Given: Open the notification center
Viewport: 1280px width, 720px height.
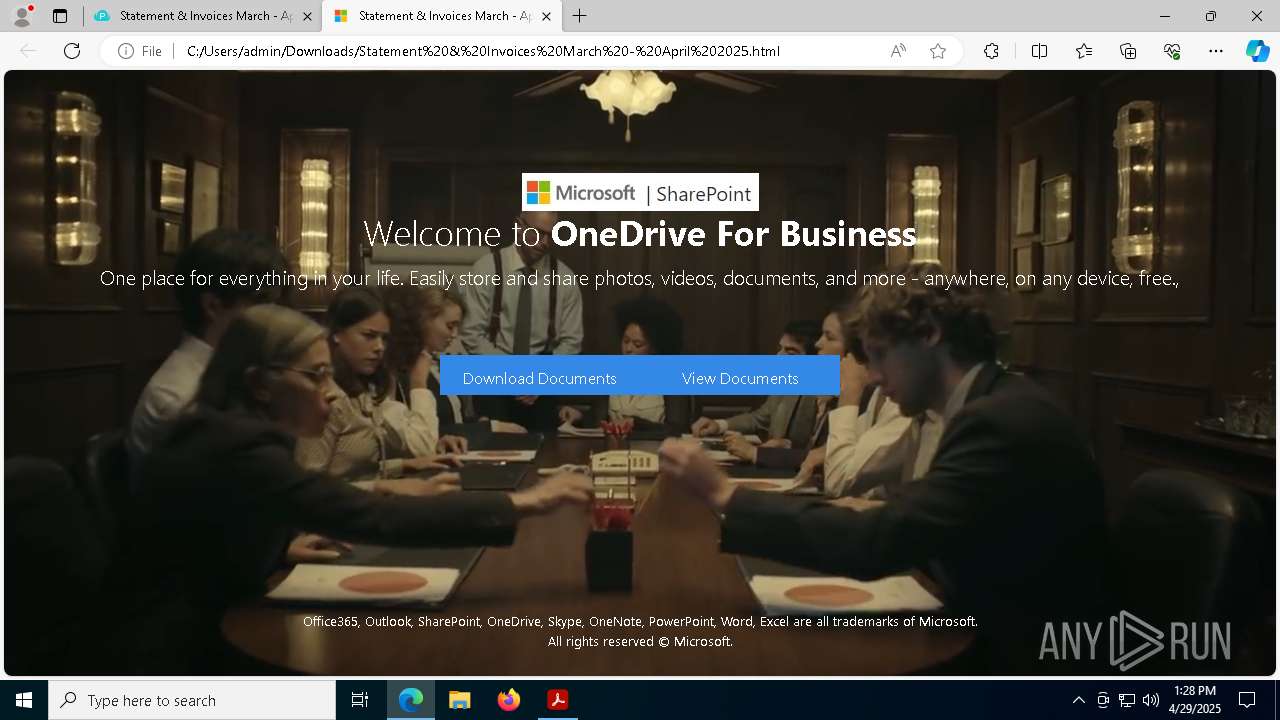Looking at the screenshot, I should pos(1247,700).
